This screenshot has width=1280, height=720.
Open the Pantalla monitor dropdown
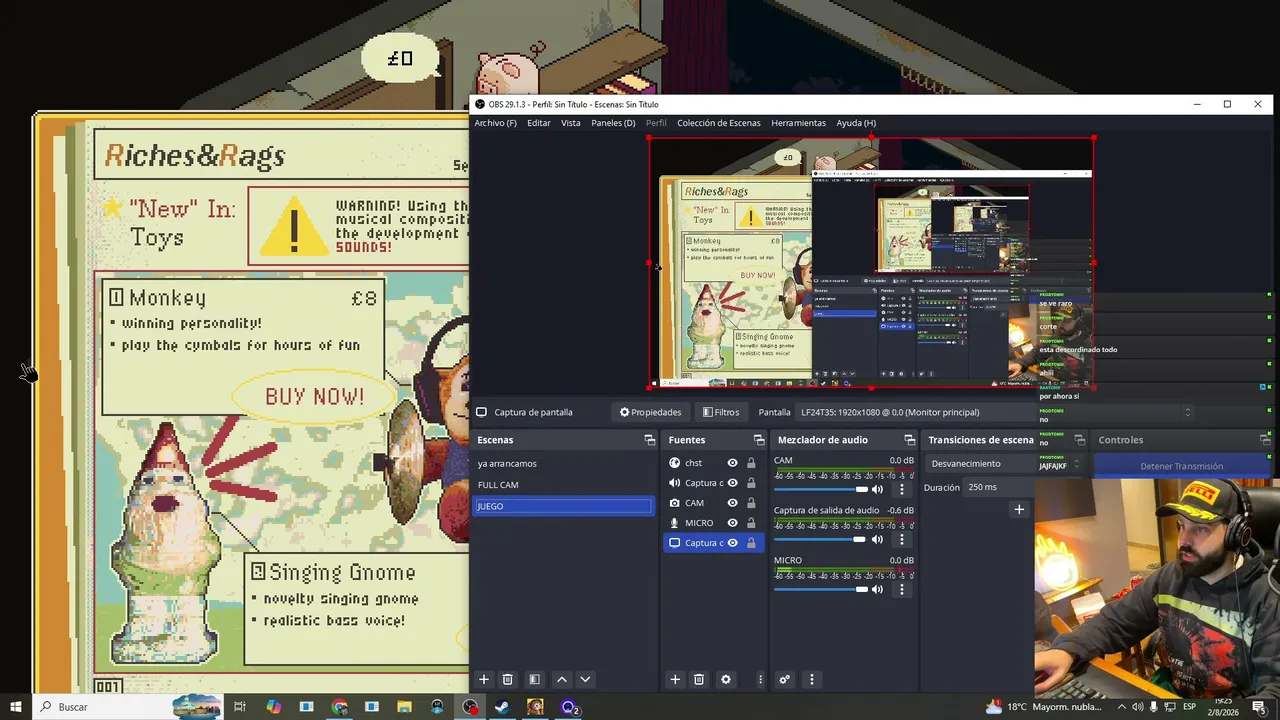[995, 412]
